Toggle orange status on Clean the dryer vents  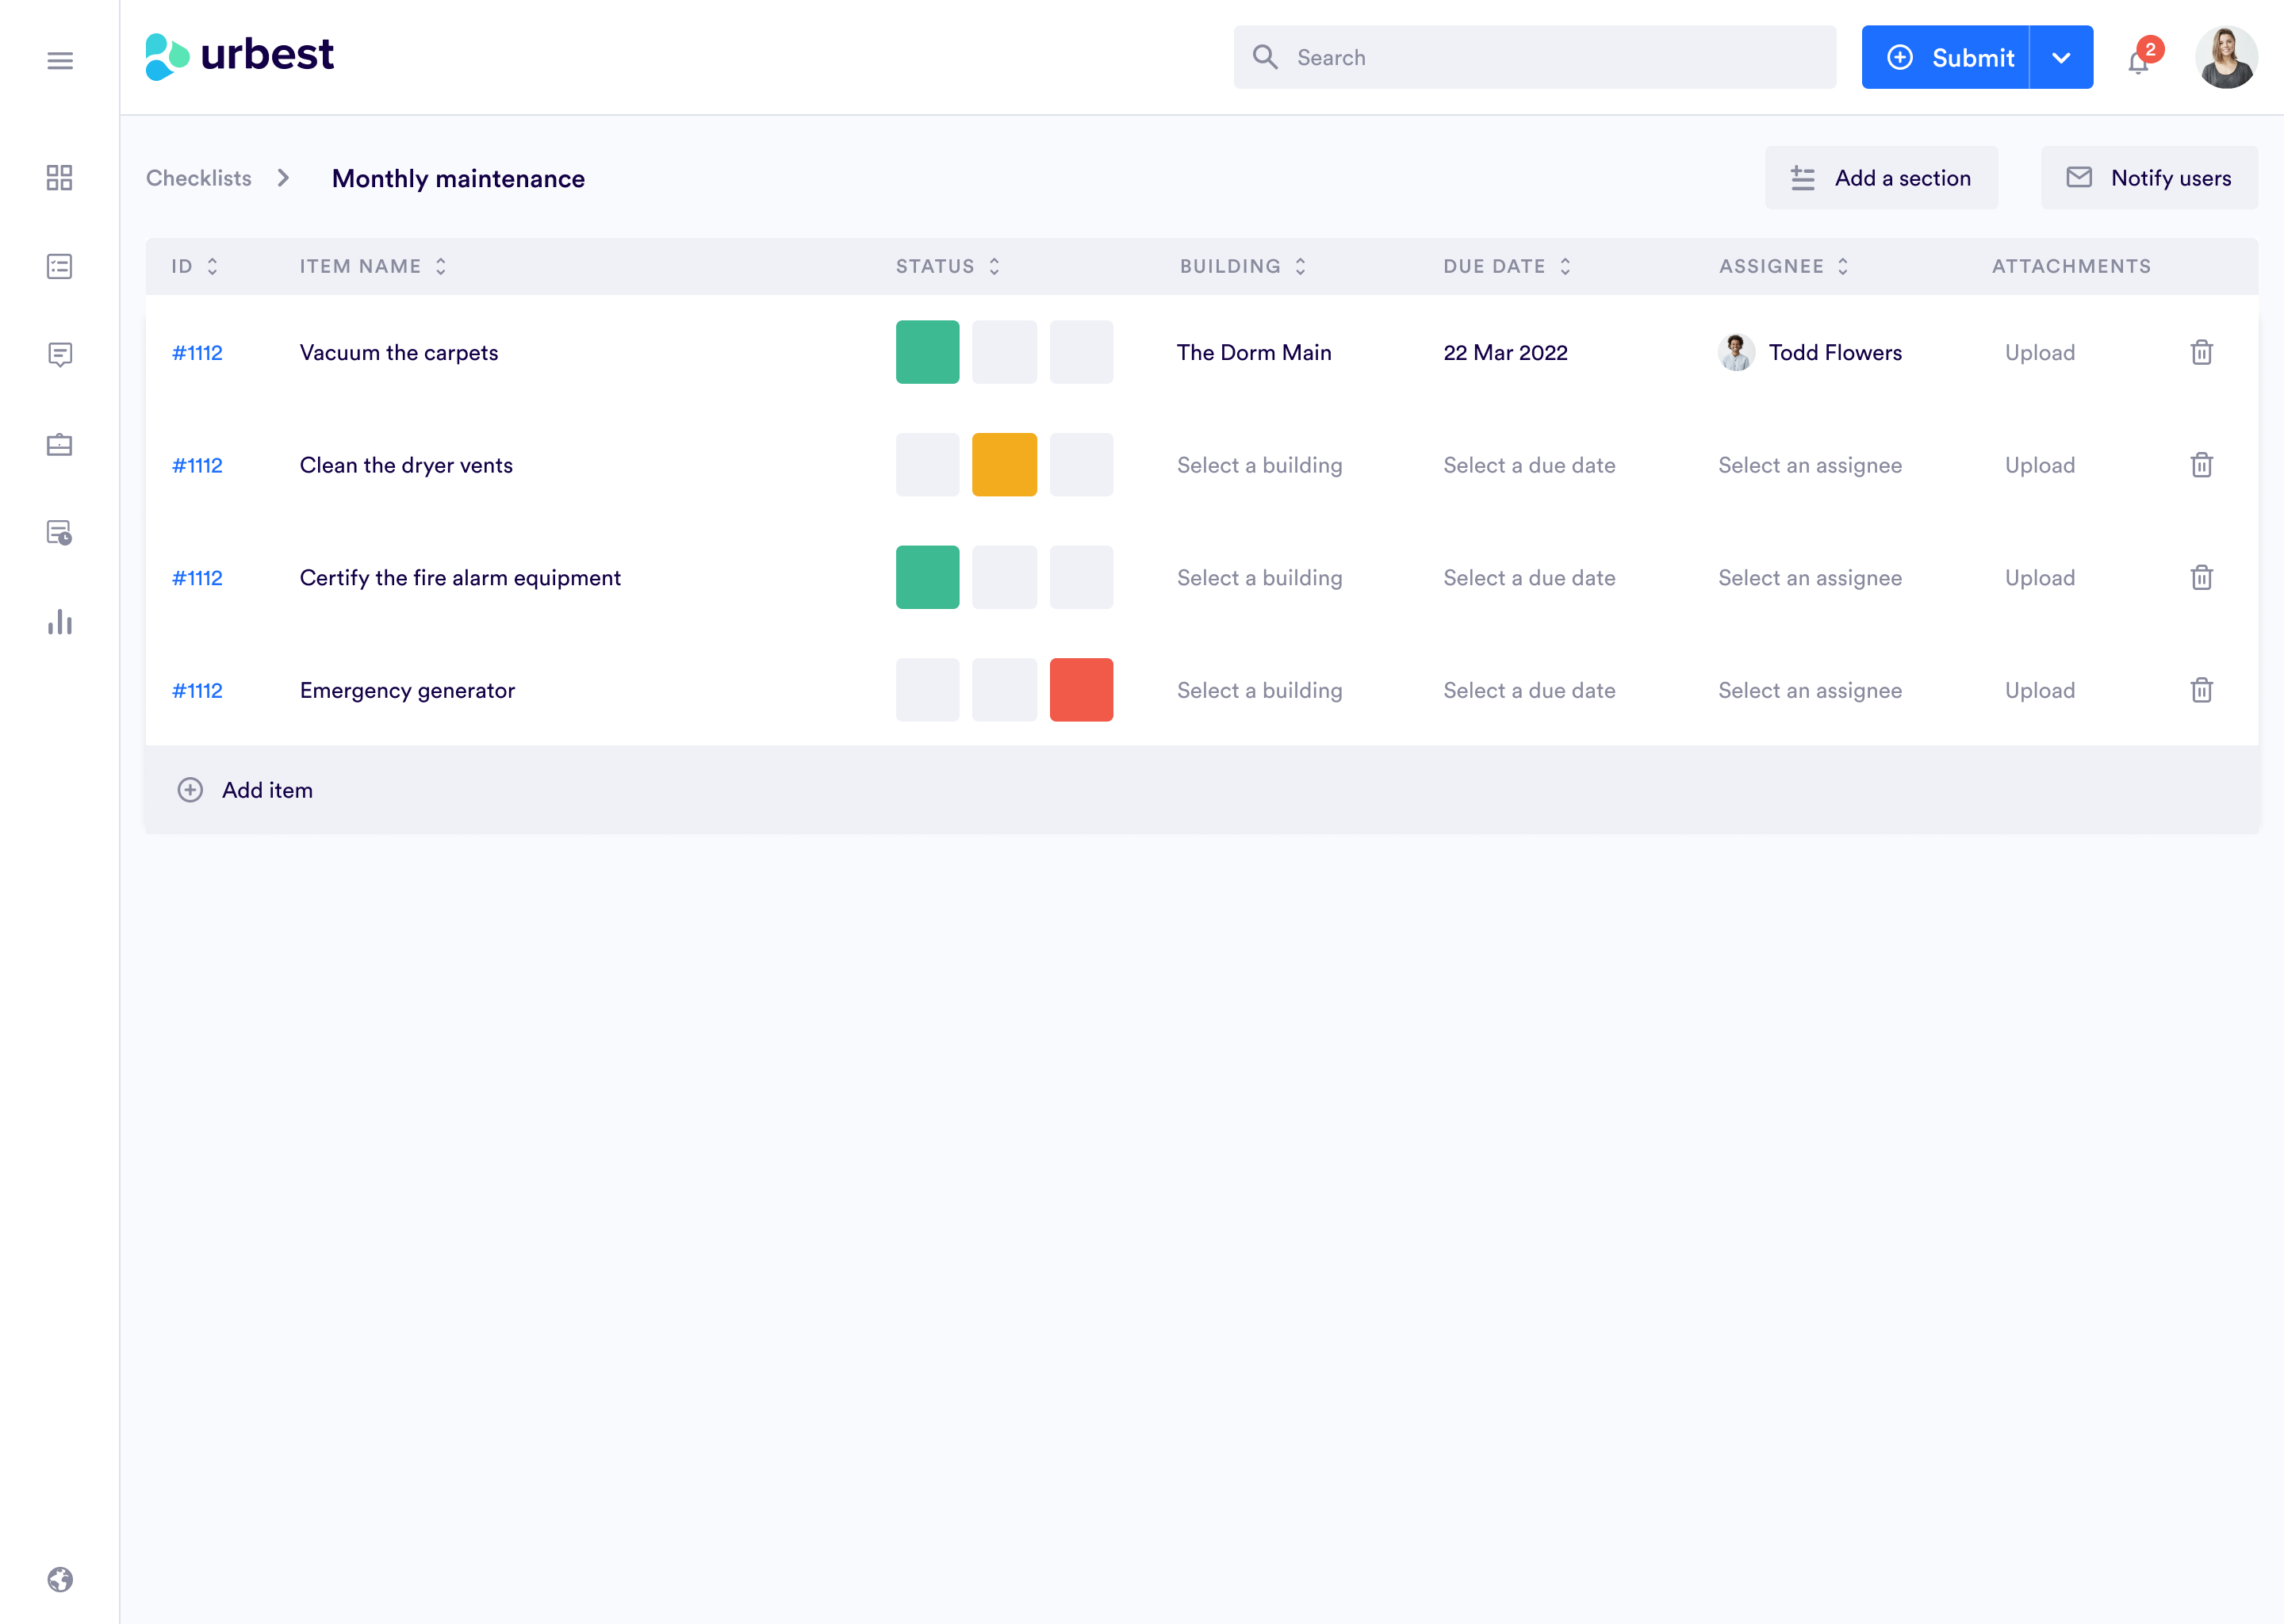[x=1003, y=464]
